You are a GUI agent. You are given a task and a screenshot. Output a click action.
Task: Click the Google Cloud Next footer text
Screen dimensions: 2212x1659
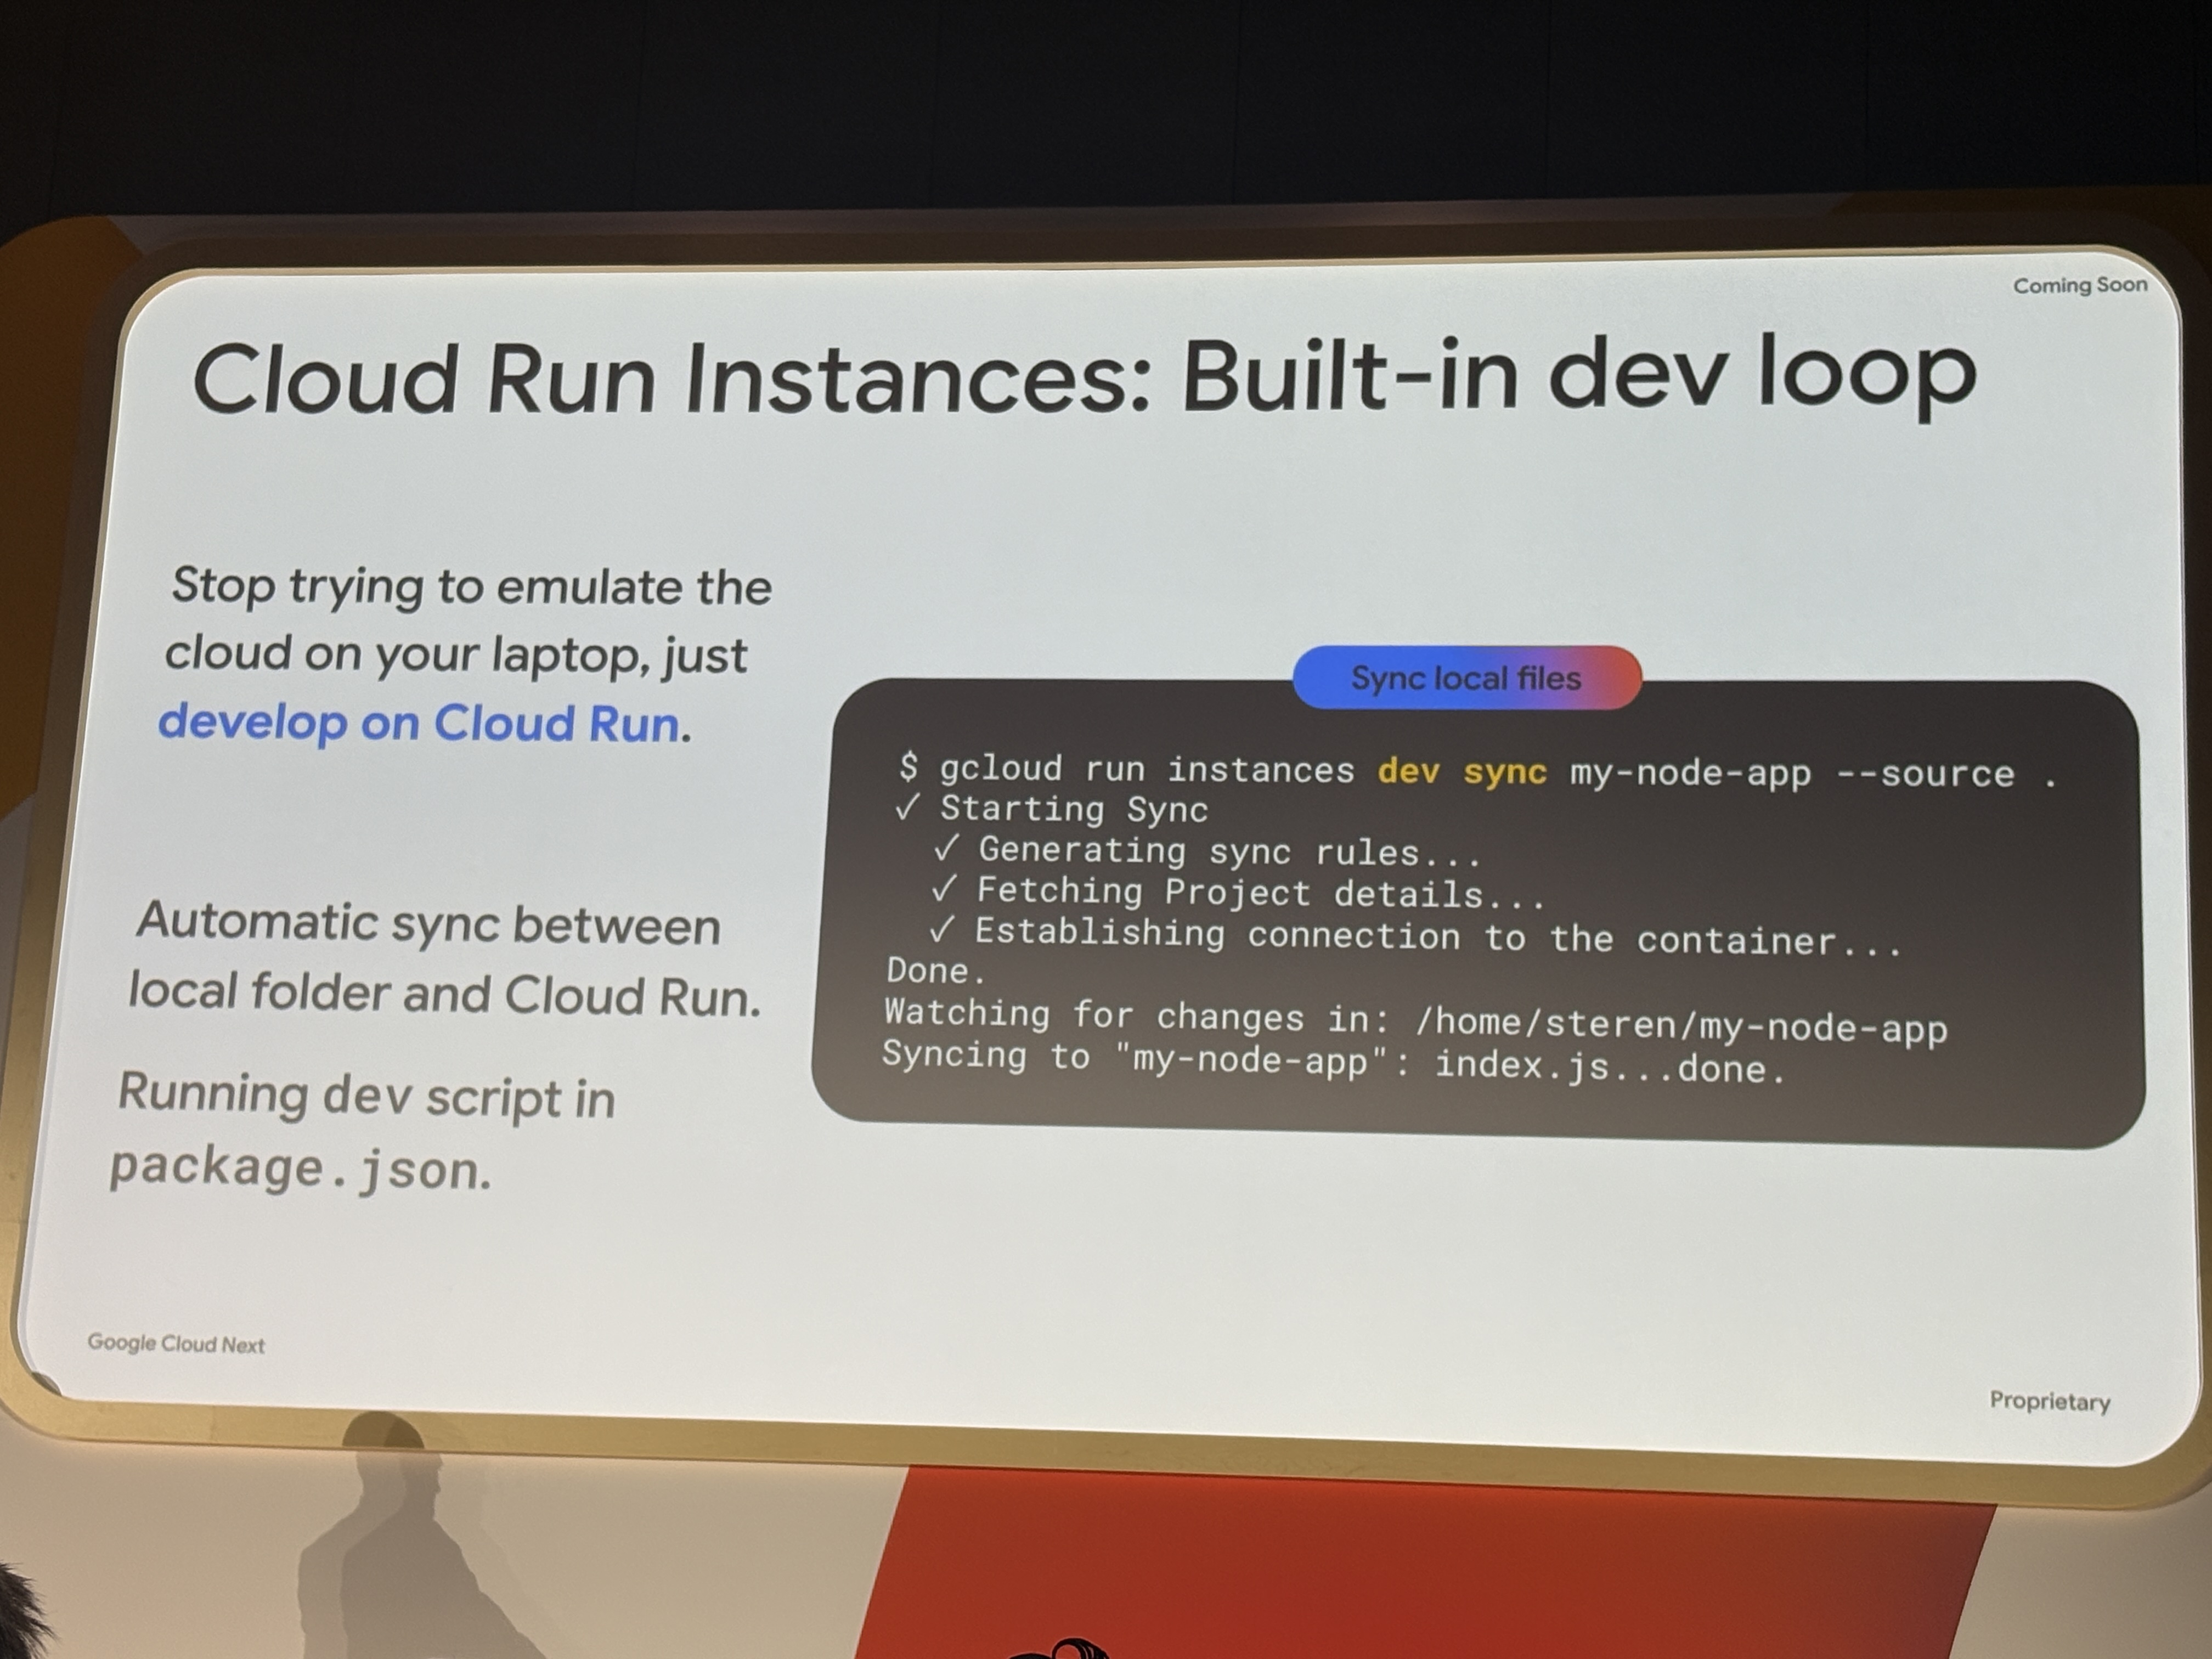click(176, 1343)
